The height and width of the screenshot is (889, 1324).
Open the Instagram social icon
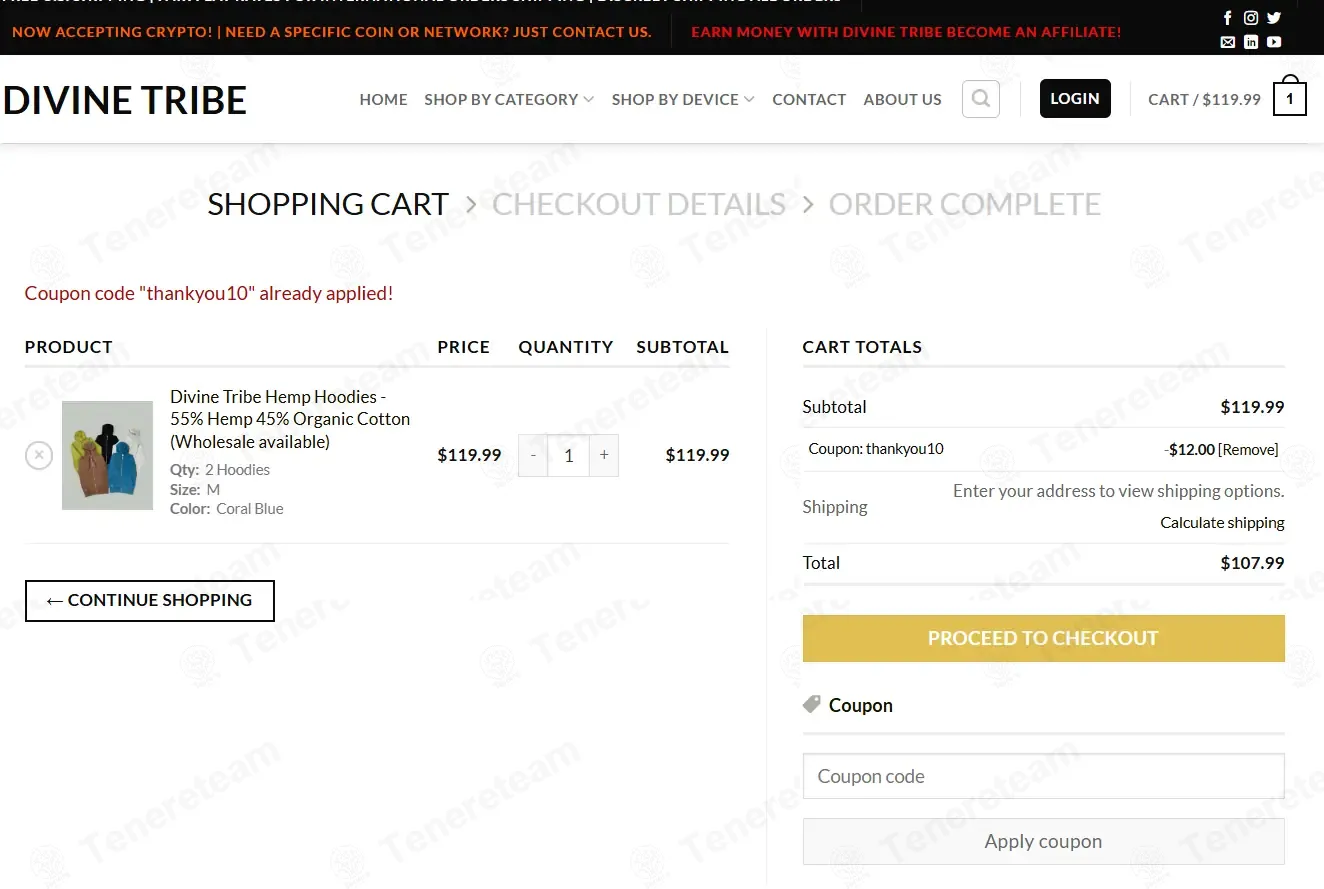point(1251,18)
